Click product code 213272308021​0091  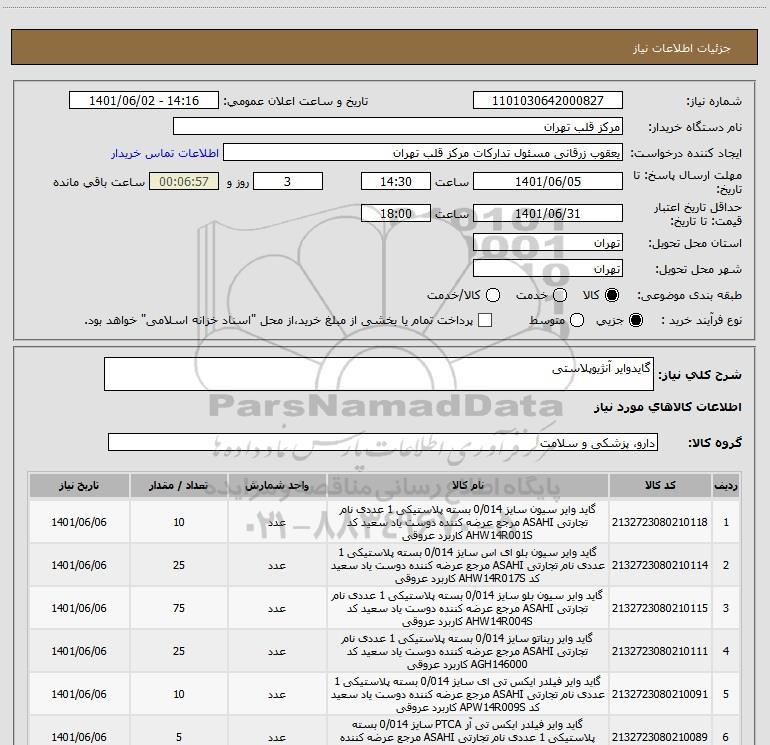click(660, 694)
